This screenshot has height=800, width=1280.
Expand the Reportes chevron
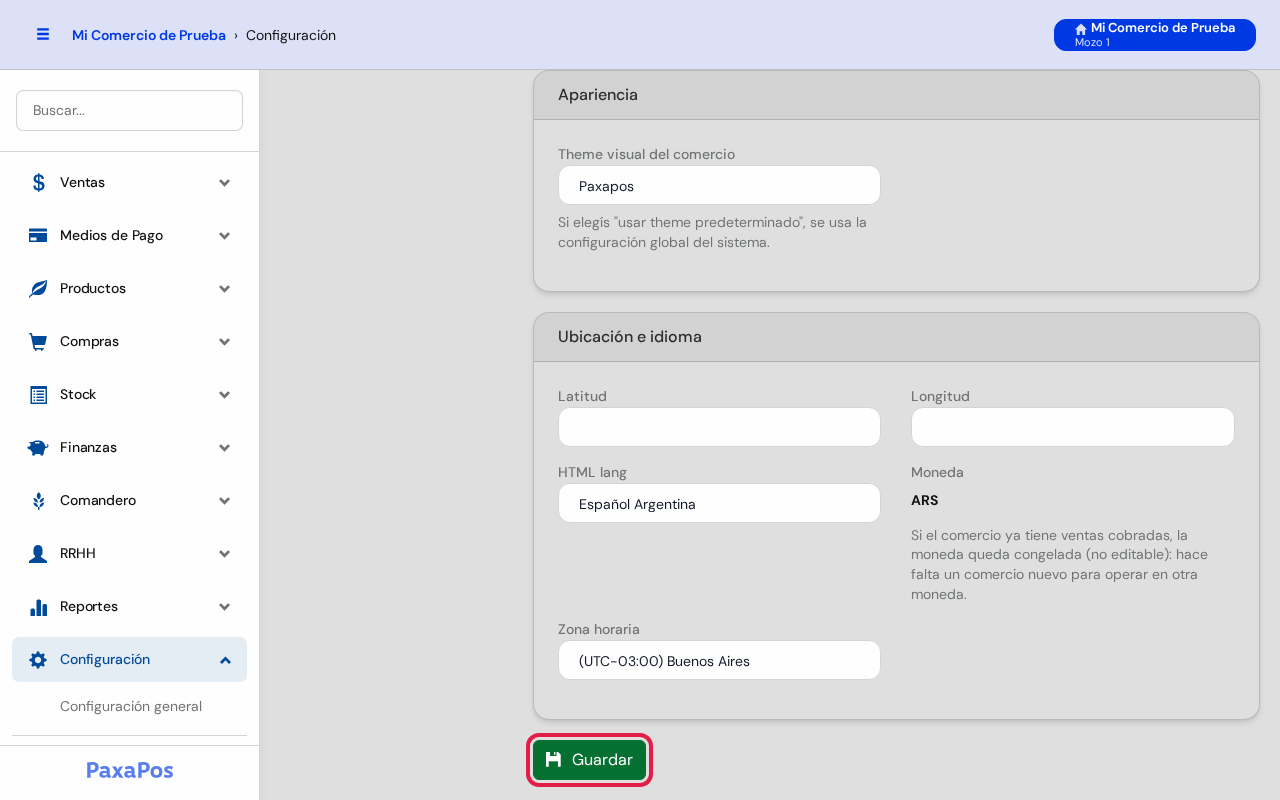point(225,607)
